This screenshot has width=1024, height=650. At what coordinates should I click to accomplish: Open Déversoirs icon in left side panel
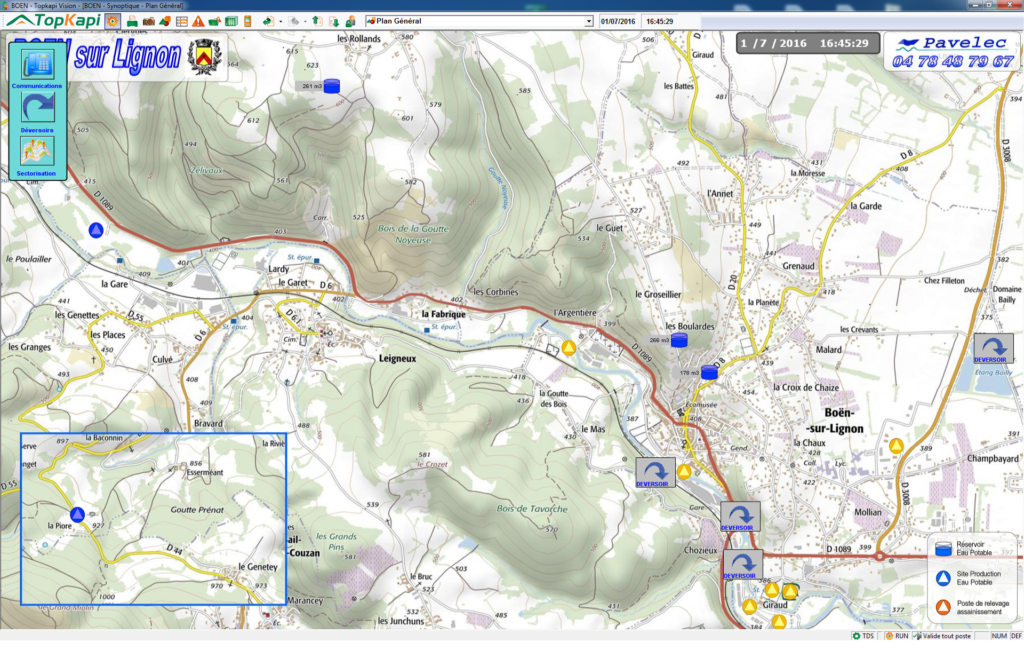[x=37, y=107]
